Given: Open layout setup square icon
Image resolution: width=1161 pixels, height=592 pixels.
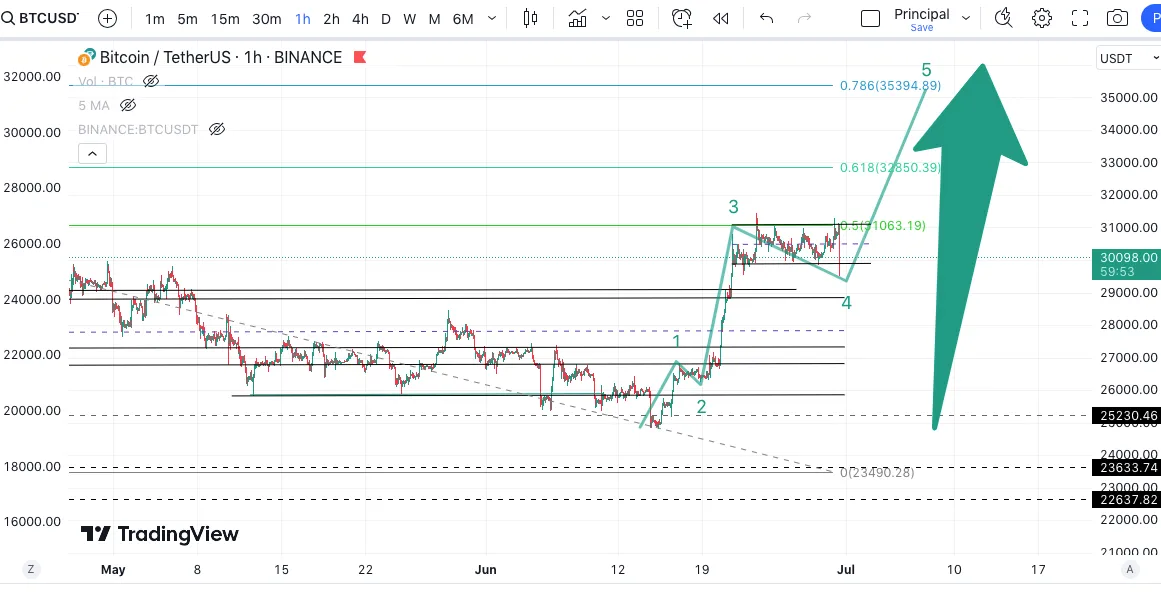Looking at the screenshot, I should tap(871, 18).
